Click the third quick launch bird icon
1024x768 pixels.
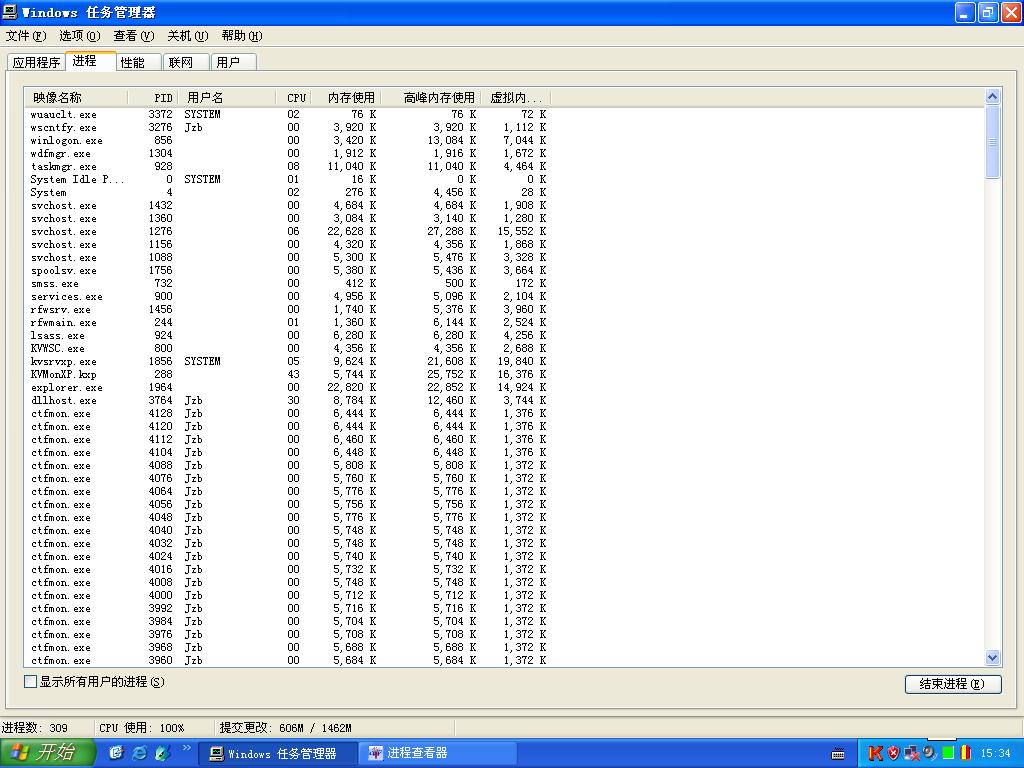(x=162, y=753)
